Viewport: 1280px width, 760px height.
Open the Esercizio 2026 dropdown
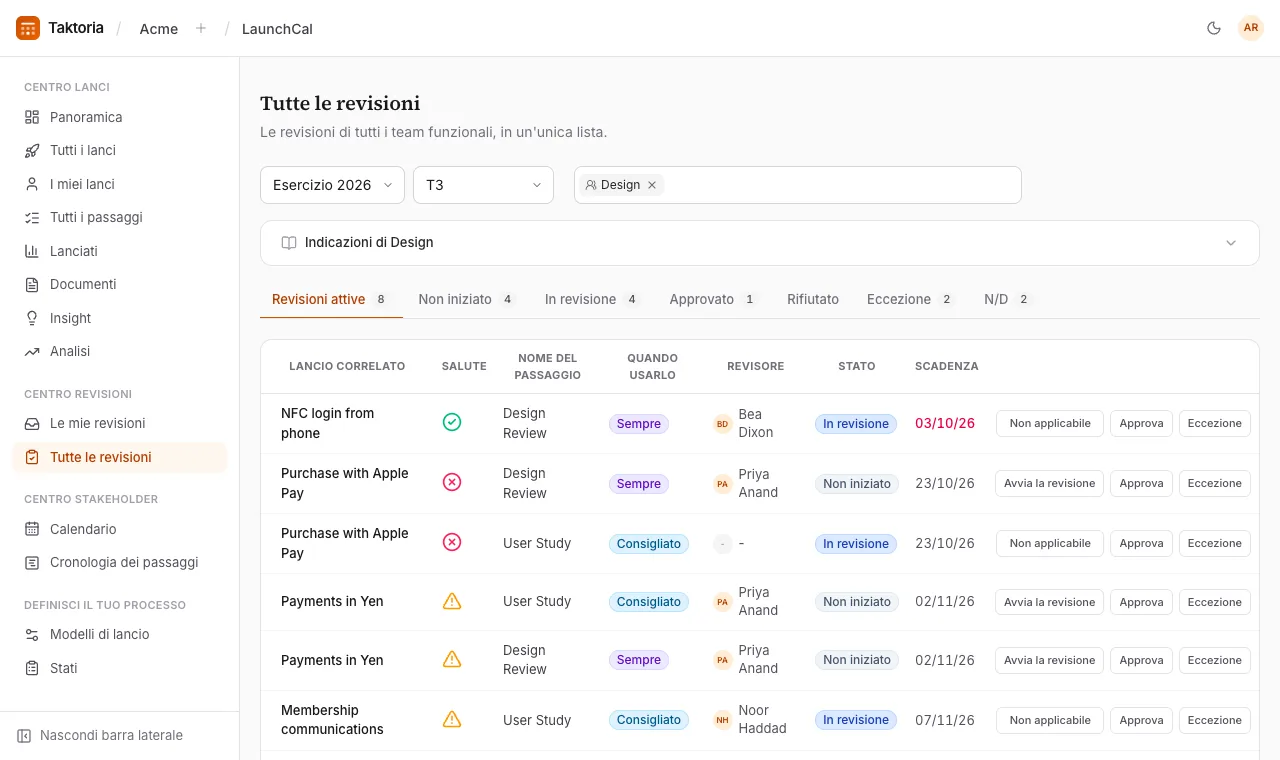tap(332, 185)
